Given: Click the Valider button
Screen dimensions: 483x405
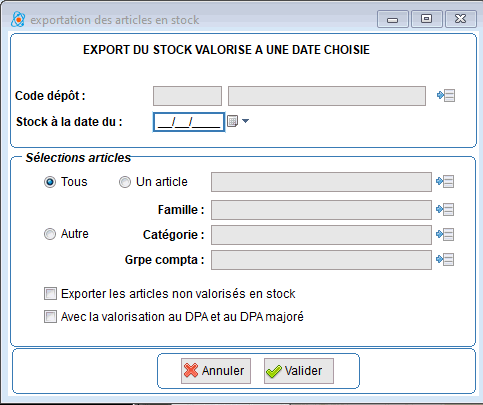Looking at the screenshot, I should [299, 371].
